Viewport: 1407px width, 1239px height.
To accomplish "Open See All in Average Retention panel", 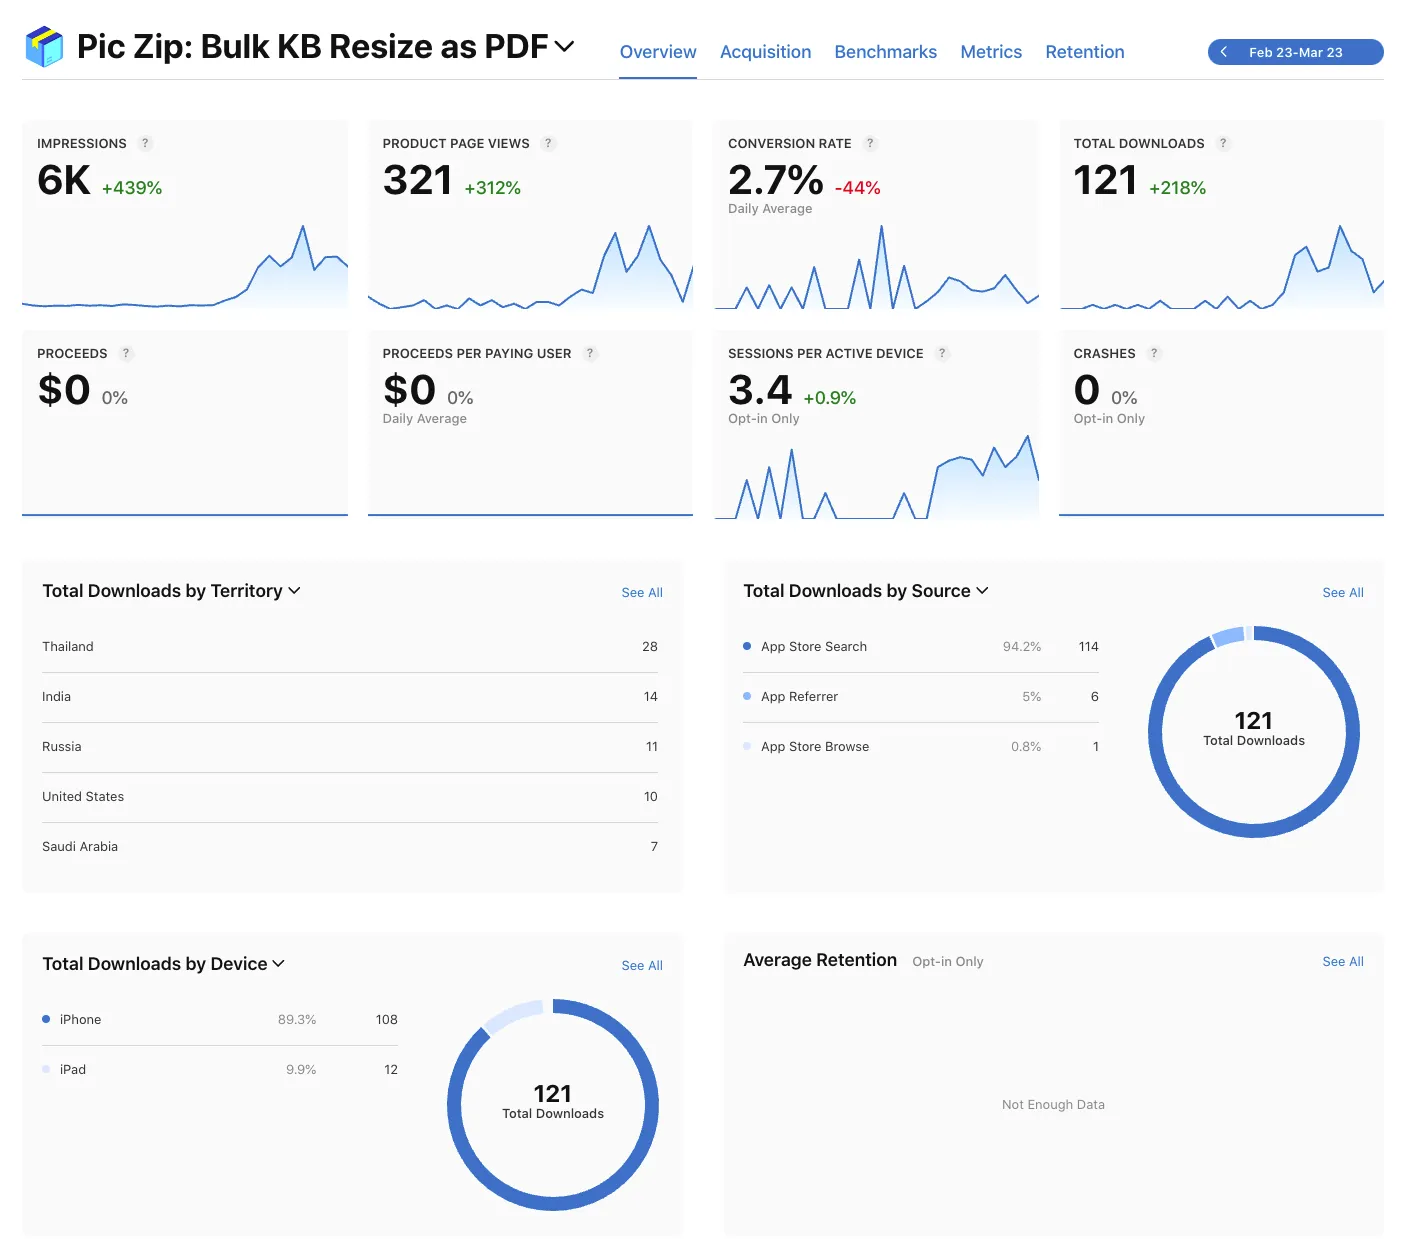I will pyautogui.click(x=1342, y=961).
